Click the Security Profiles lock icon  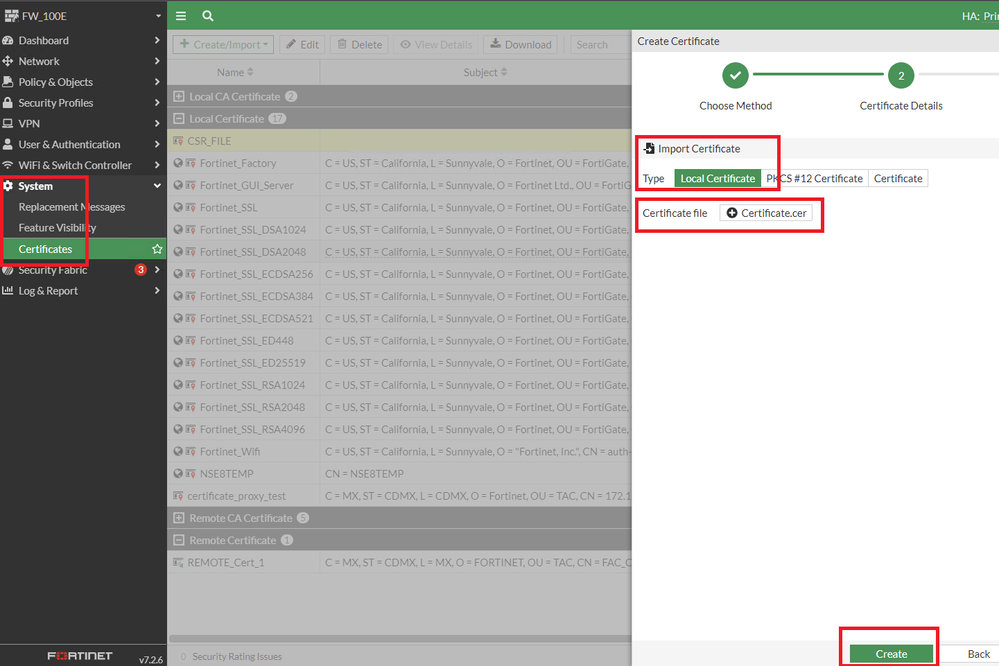8,103
